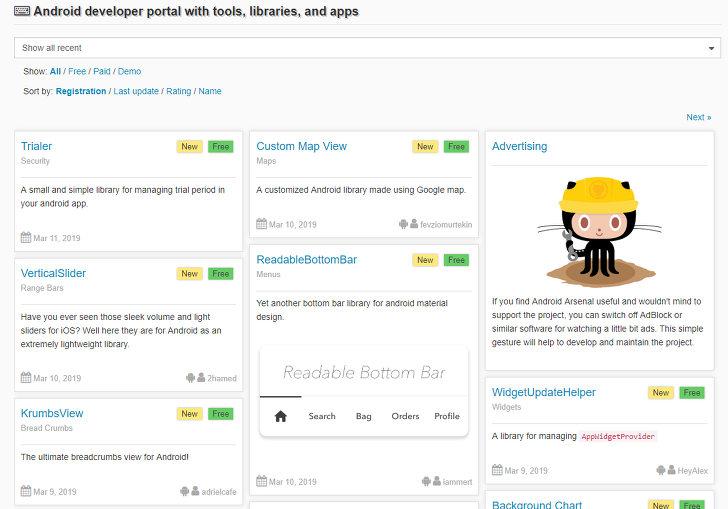Click the Readable Bottom Bar preview image
Screen dimensions: 728x509
[364, 391]
